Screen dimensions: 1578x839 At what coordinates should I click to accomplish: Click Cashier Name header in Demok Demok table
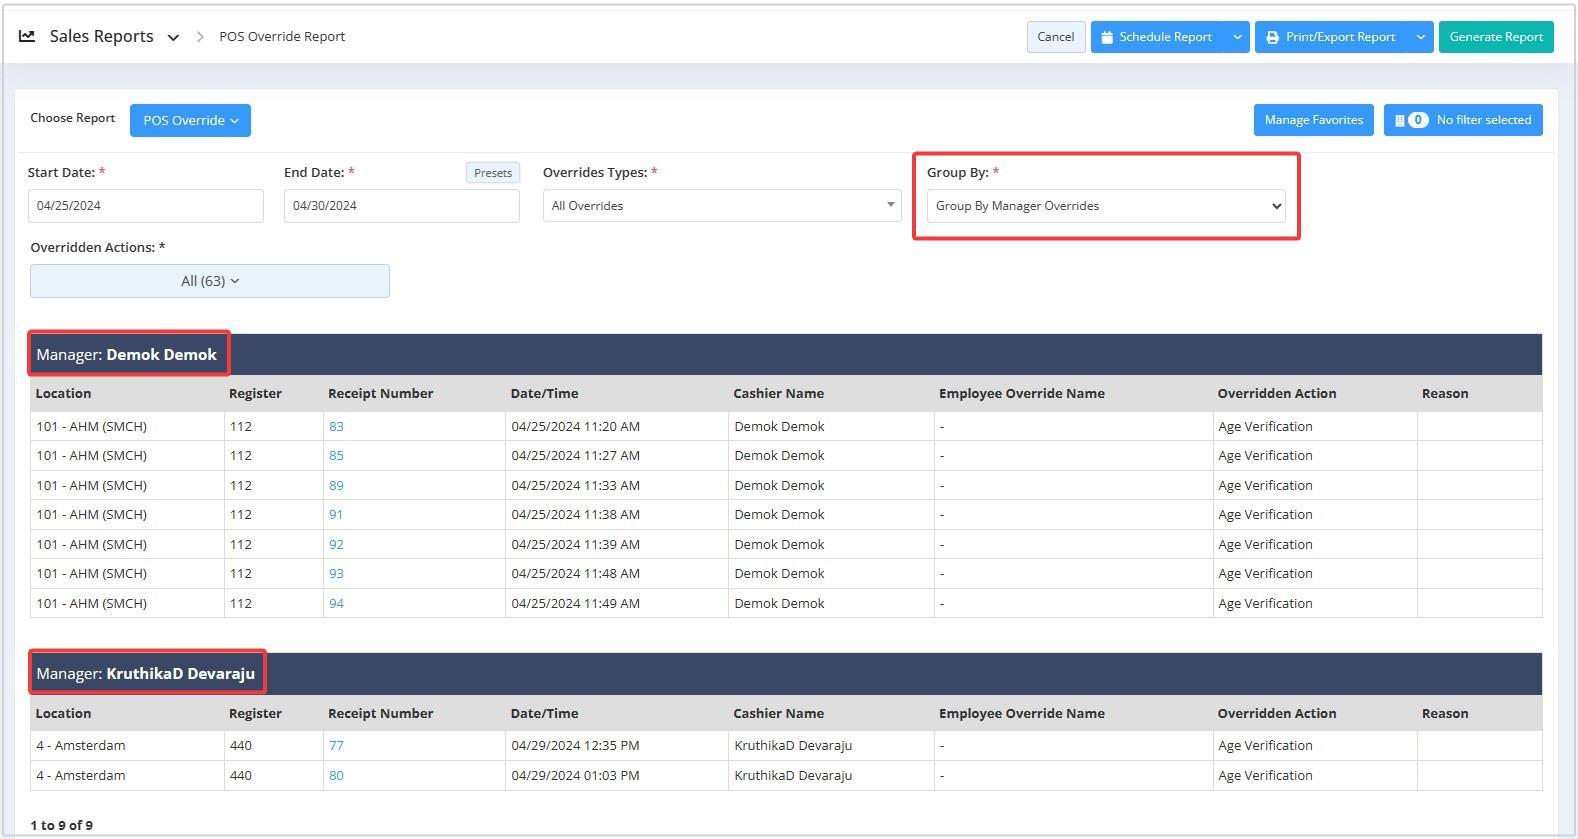point(778,393)
